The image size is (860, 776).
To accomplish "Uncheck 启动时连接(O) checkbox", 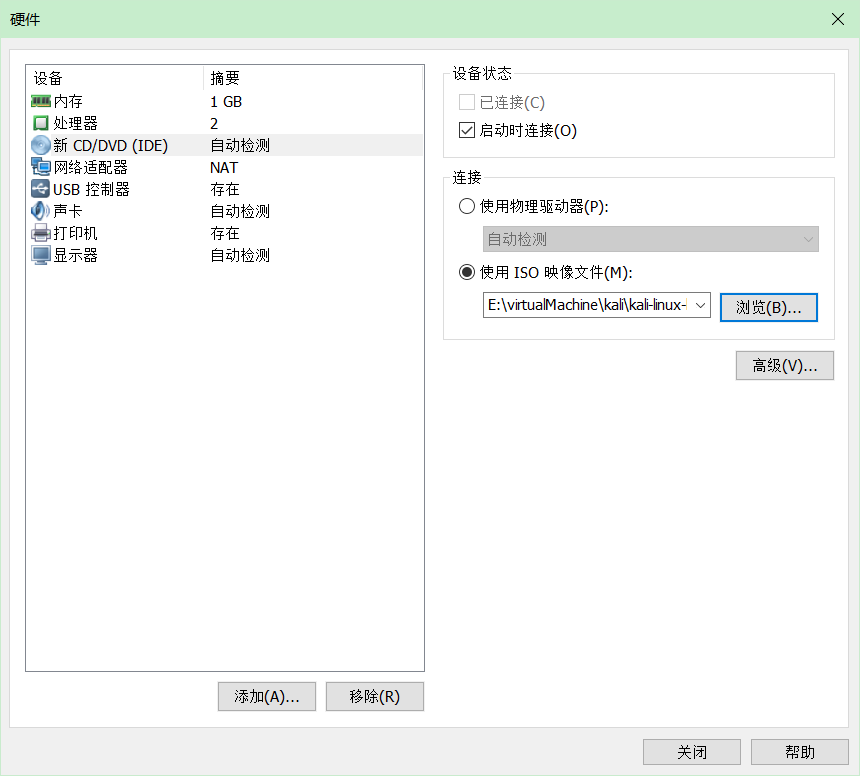I will 467,131.
